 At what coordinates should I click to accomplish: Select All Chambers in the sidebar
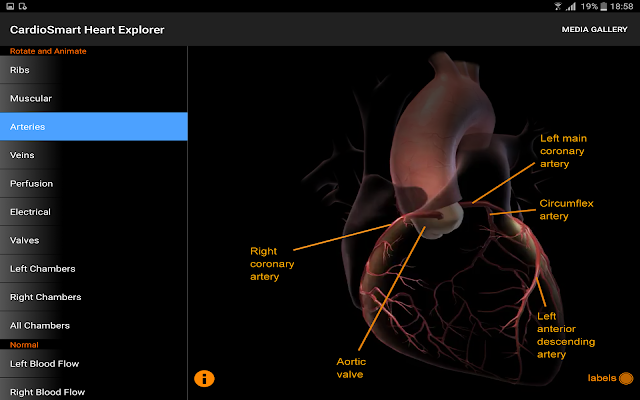(93, 326)
